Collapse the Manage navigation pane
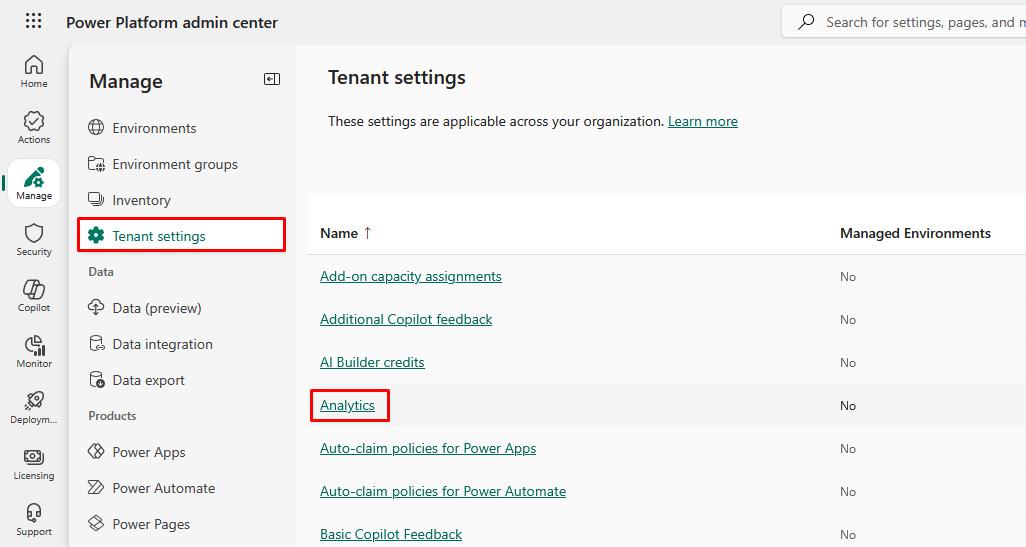The width and height of the screenshot is (1026, 547). [272, 79]
